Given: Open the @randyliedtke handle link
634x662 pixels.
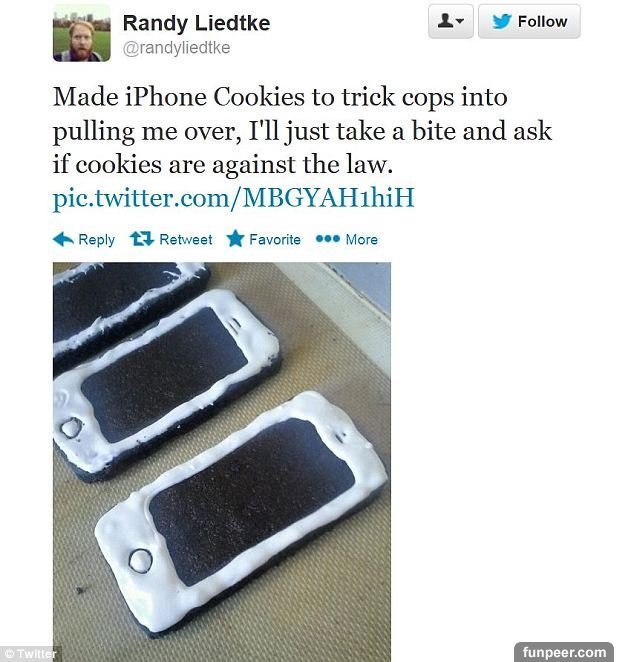Looking at the screenshot, I should 176,48.
